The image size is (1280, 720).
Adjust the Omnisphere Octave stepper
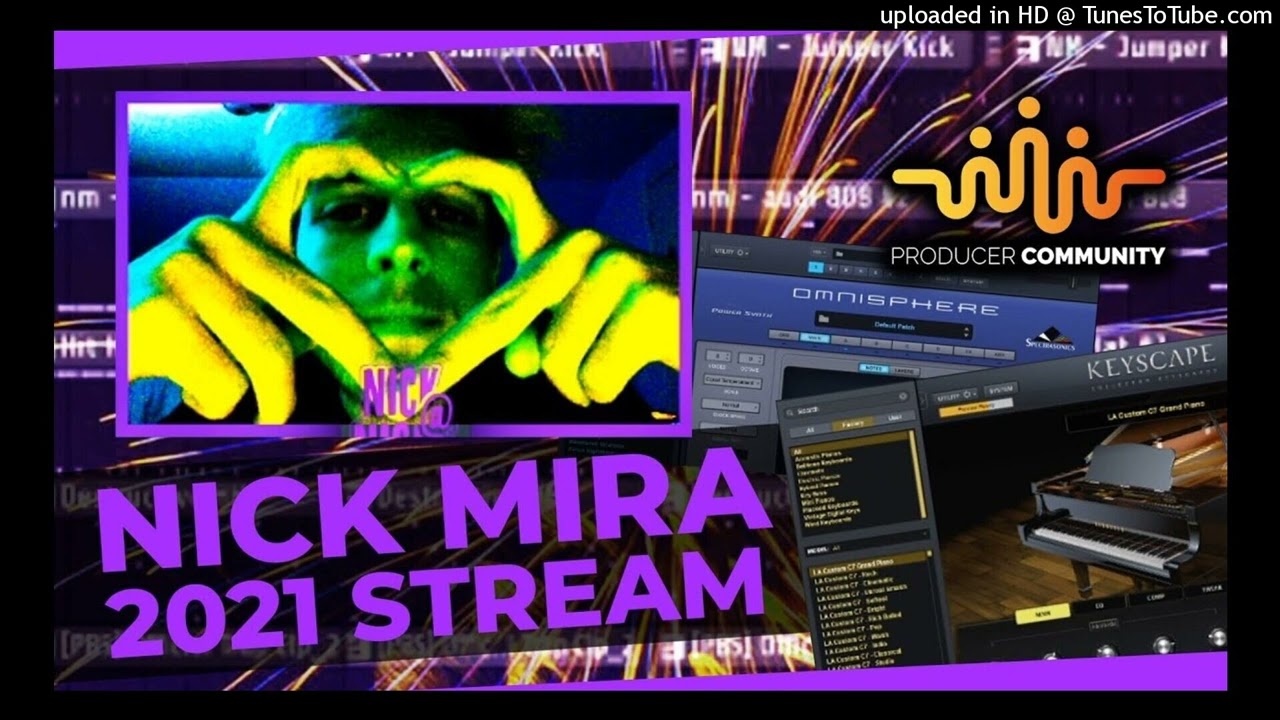(x=751, y=359)
